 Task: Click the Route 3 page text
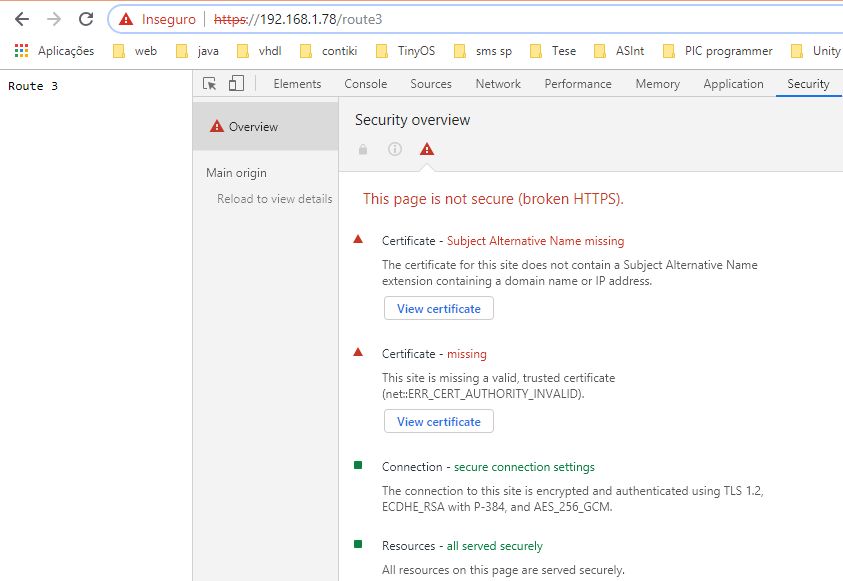33,86
